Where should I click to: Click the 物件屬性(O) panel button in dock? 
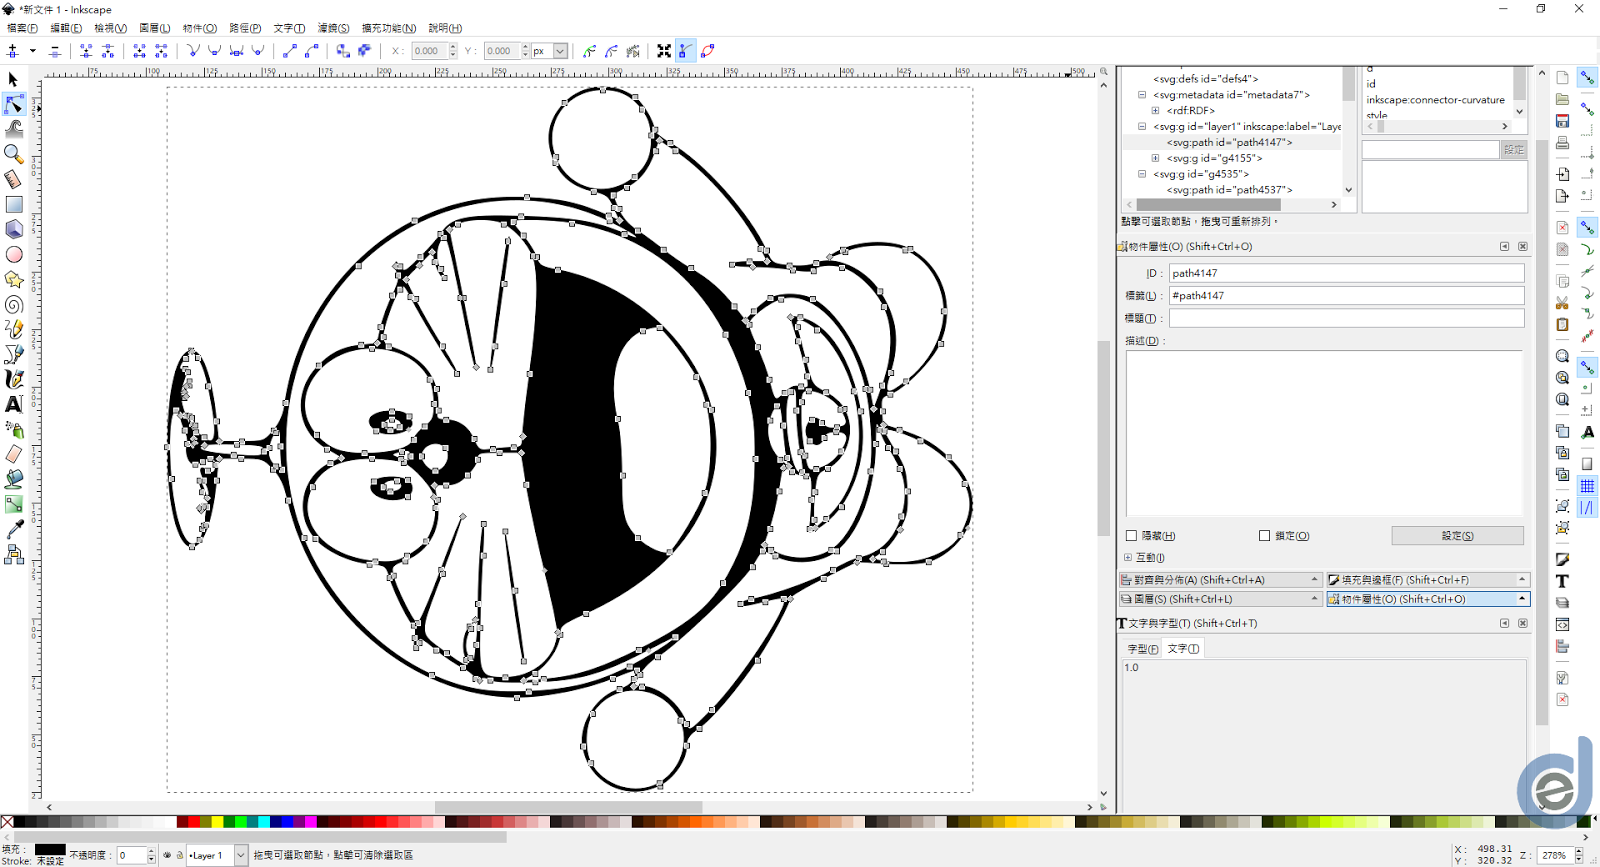click(1427, 599)
